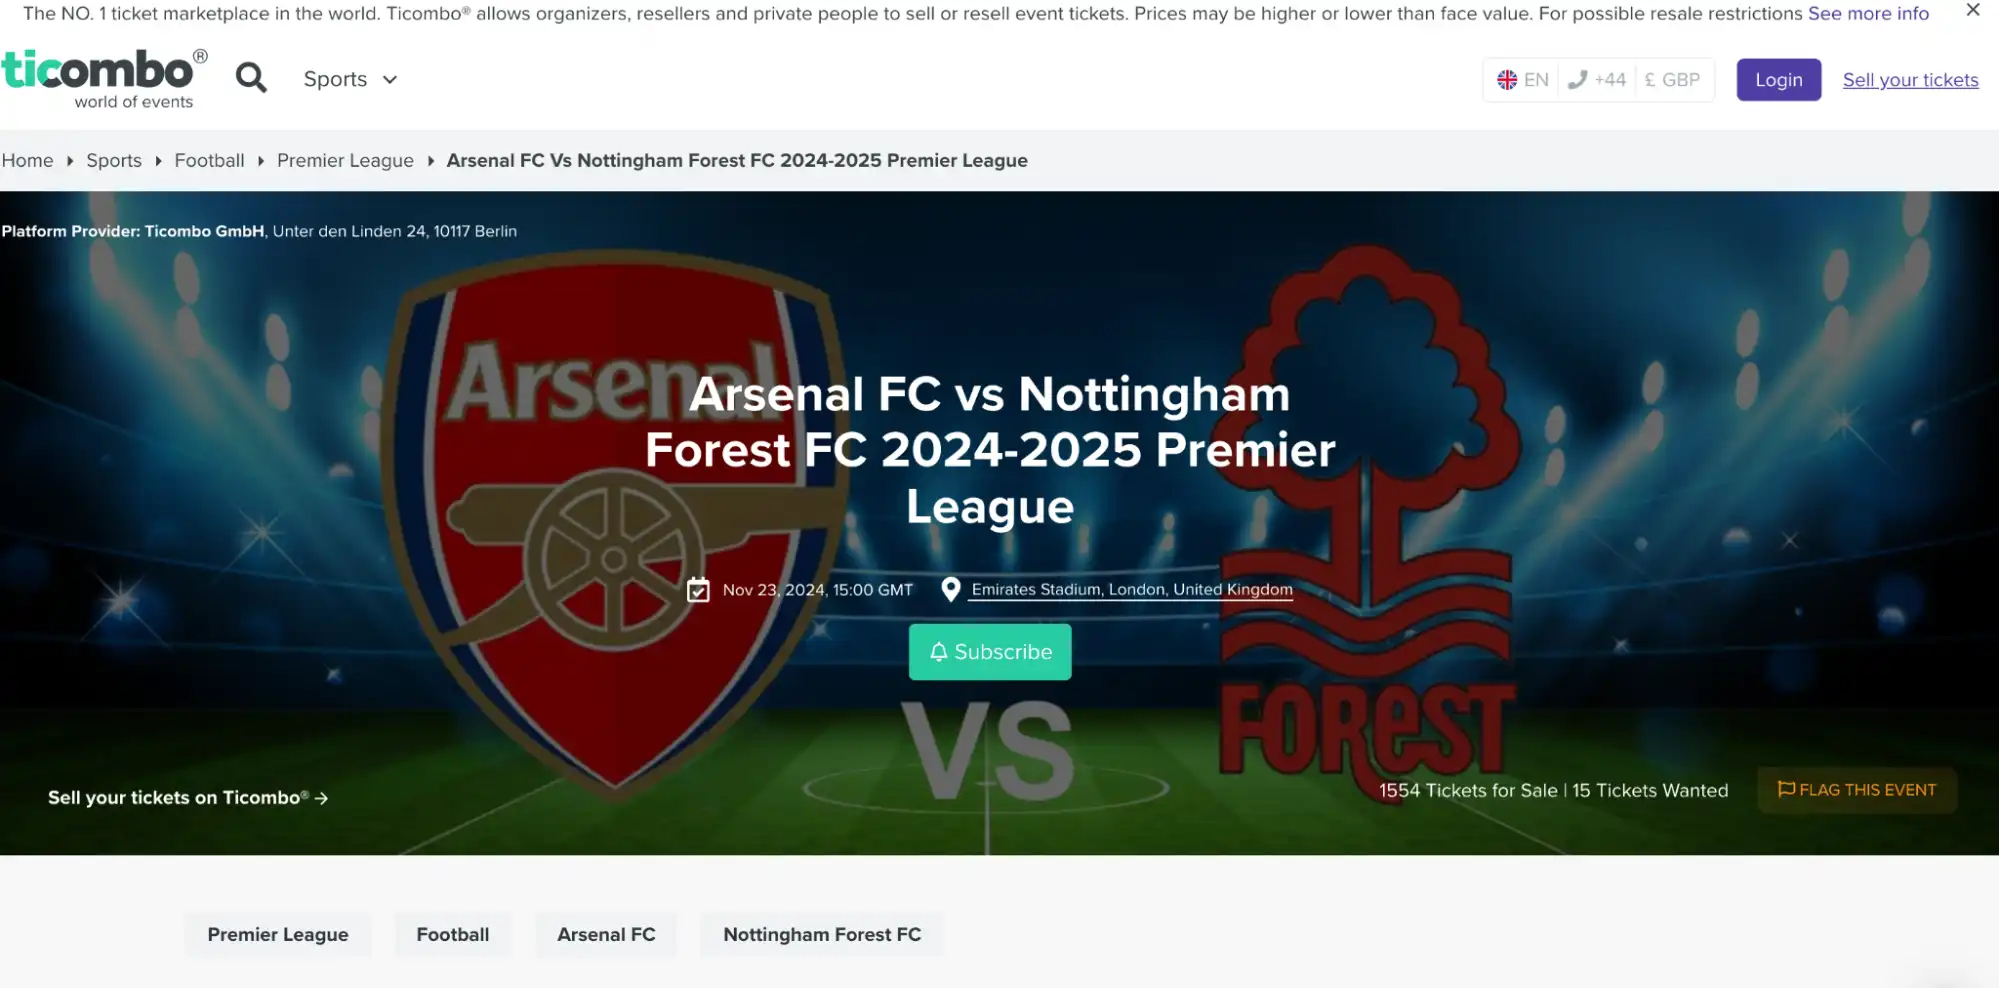Click the £ GBP currency icon
Viewport: 1999px width, 988px height.
pyautogui.click(x=1649, y=79)
